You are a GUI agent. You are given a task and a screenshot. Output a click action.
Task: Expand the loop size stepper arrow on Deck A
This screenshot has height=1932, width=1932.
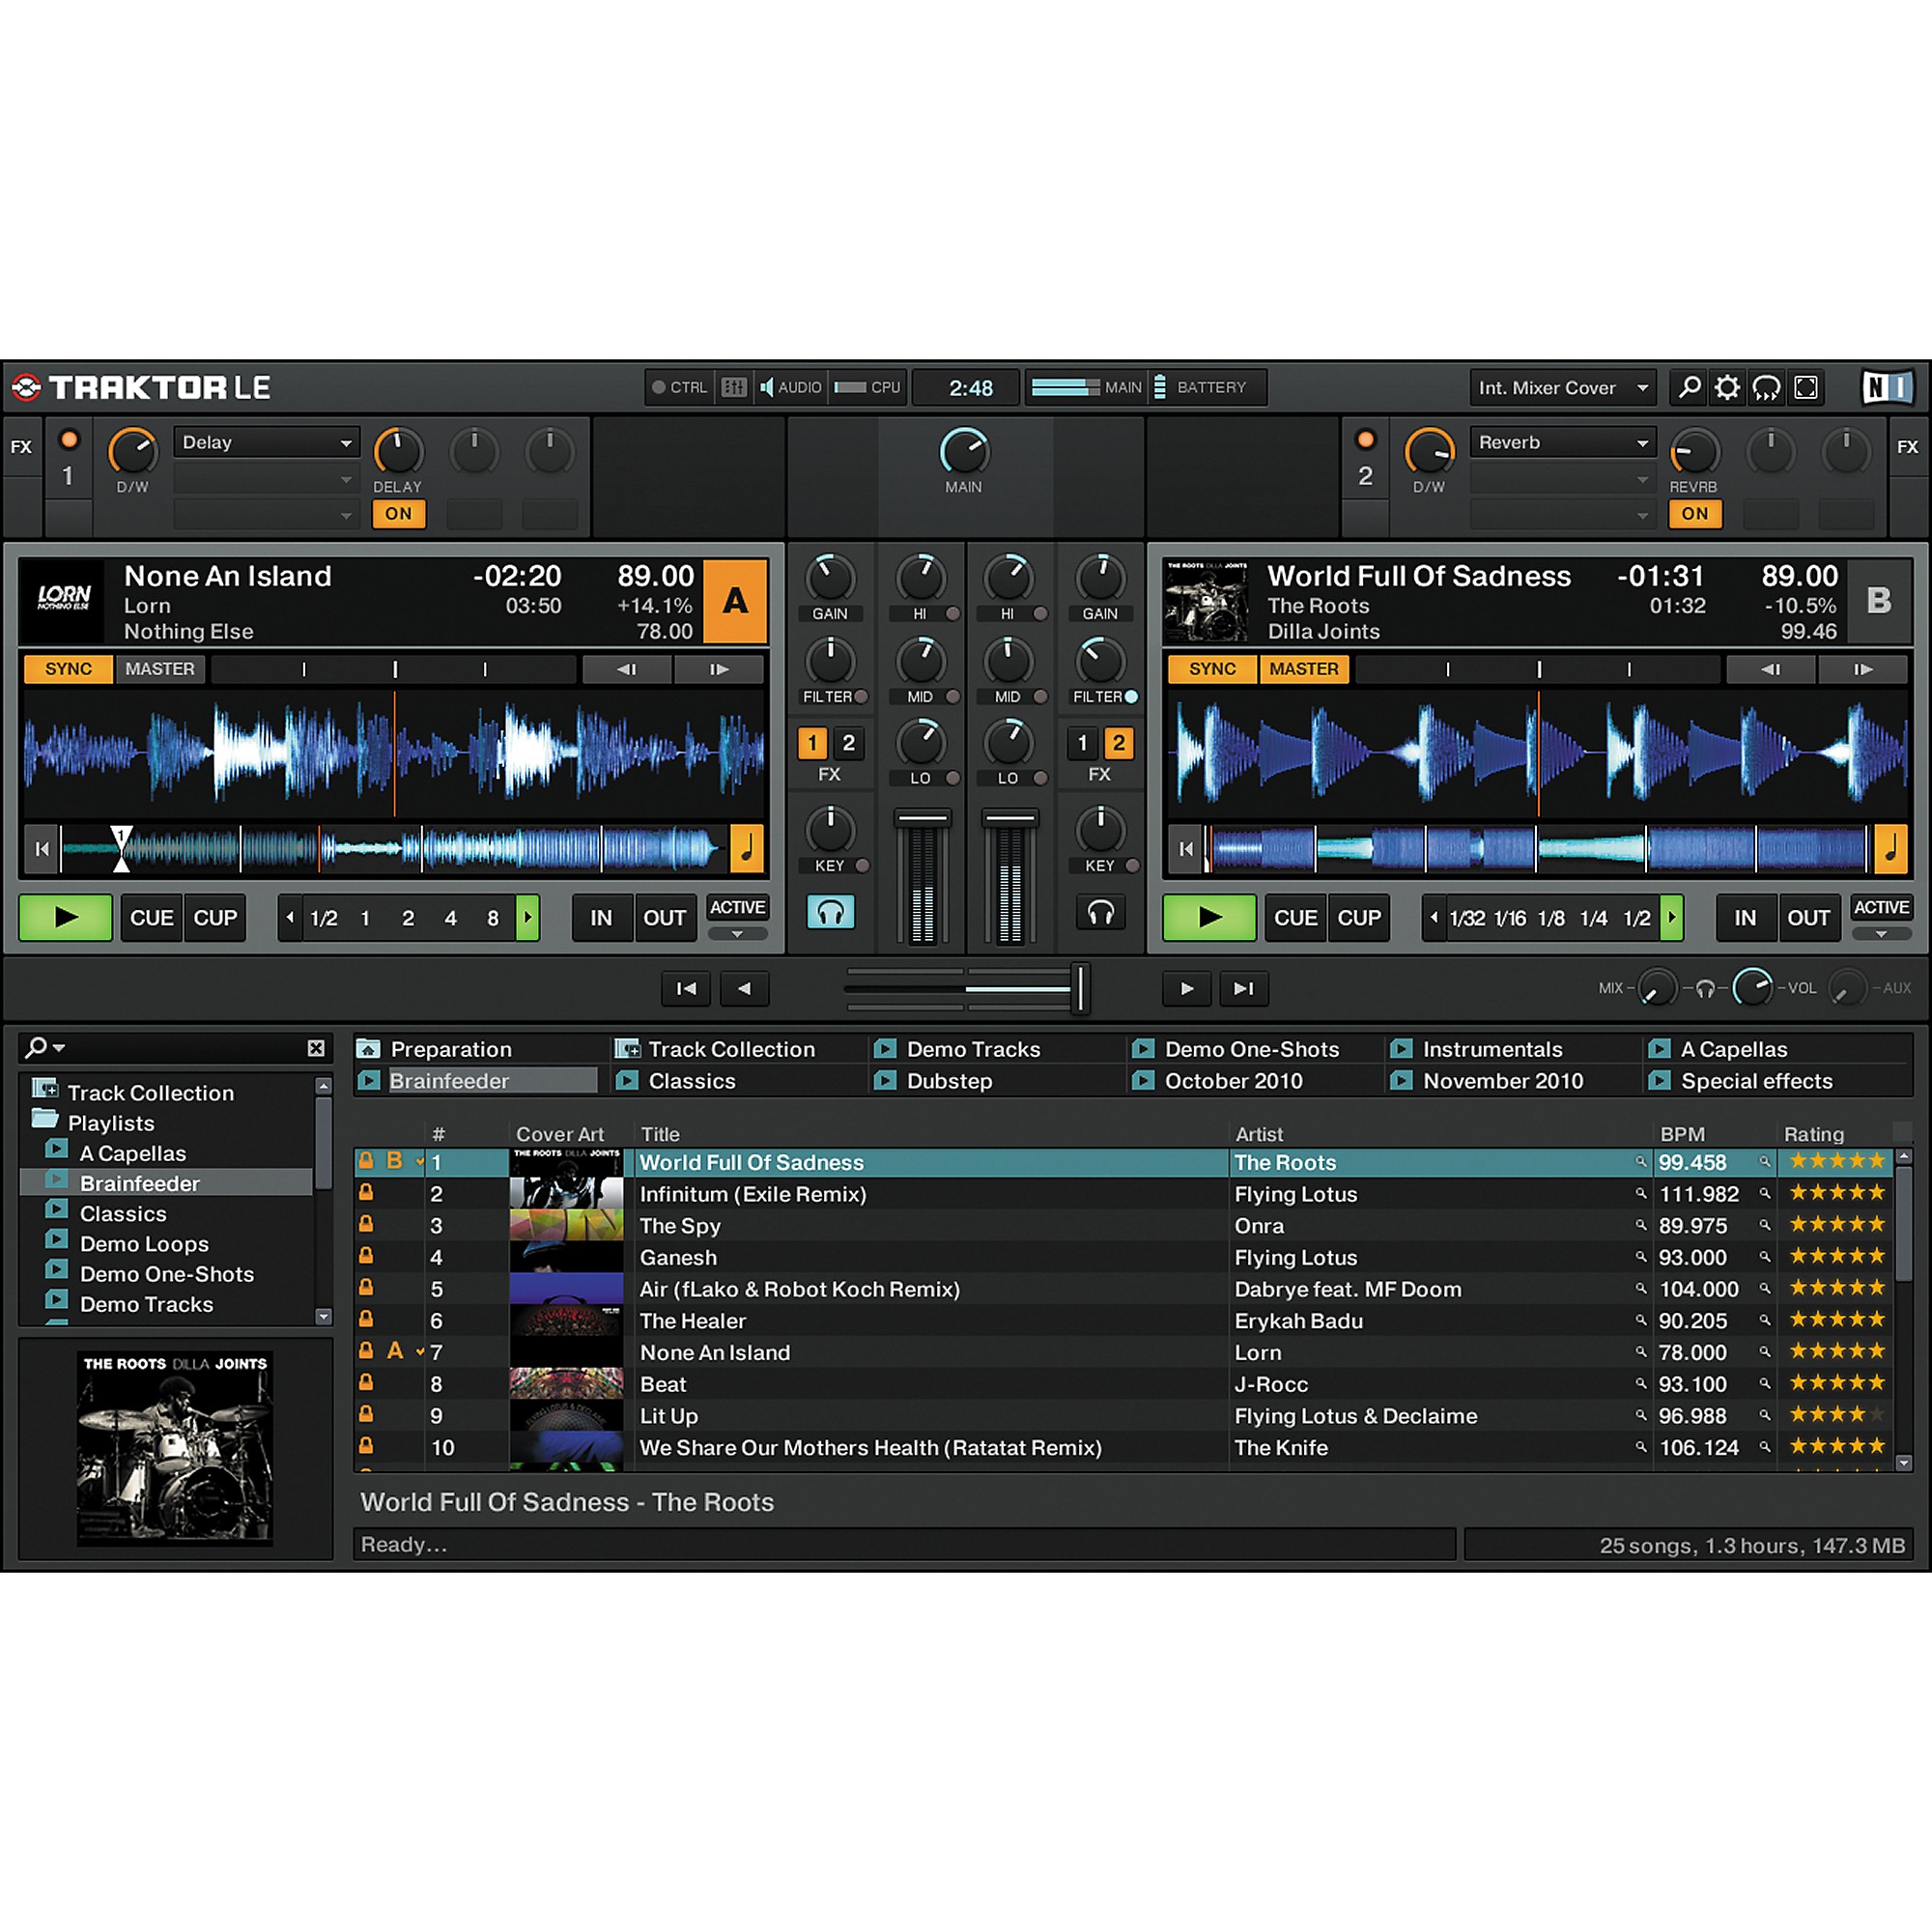pos(528,917)
